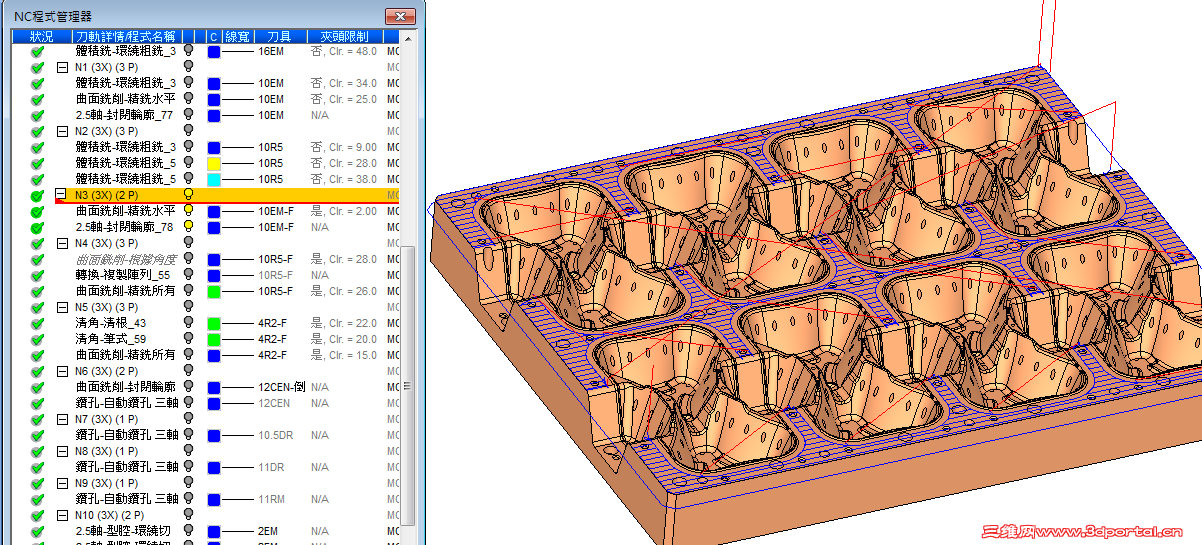
Task: Click the cyan color swatch of 10R5 toolpath
Action: click(x=213, y=179)
